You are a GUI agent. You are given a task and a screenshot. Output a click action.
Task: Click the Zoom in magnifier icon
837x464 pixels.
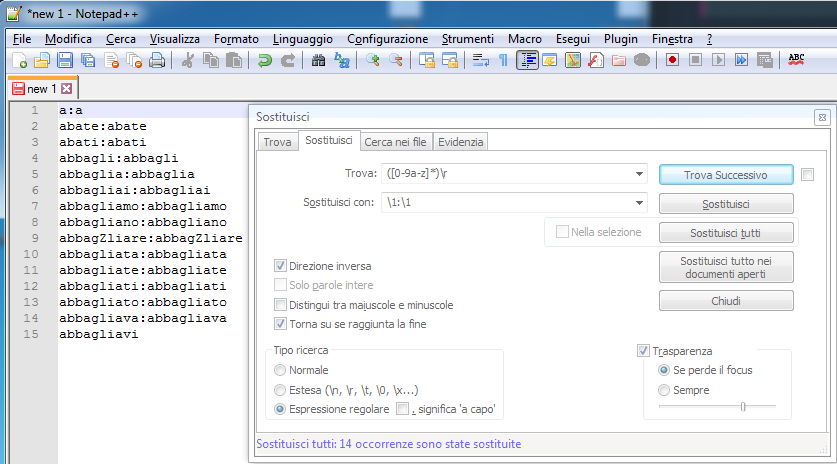373,60
